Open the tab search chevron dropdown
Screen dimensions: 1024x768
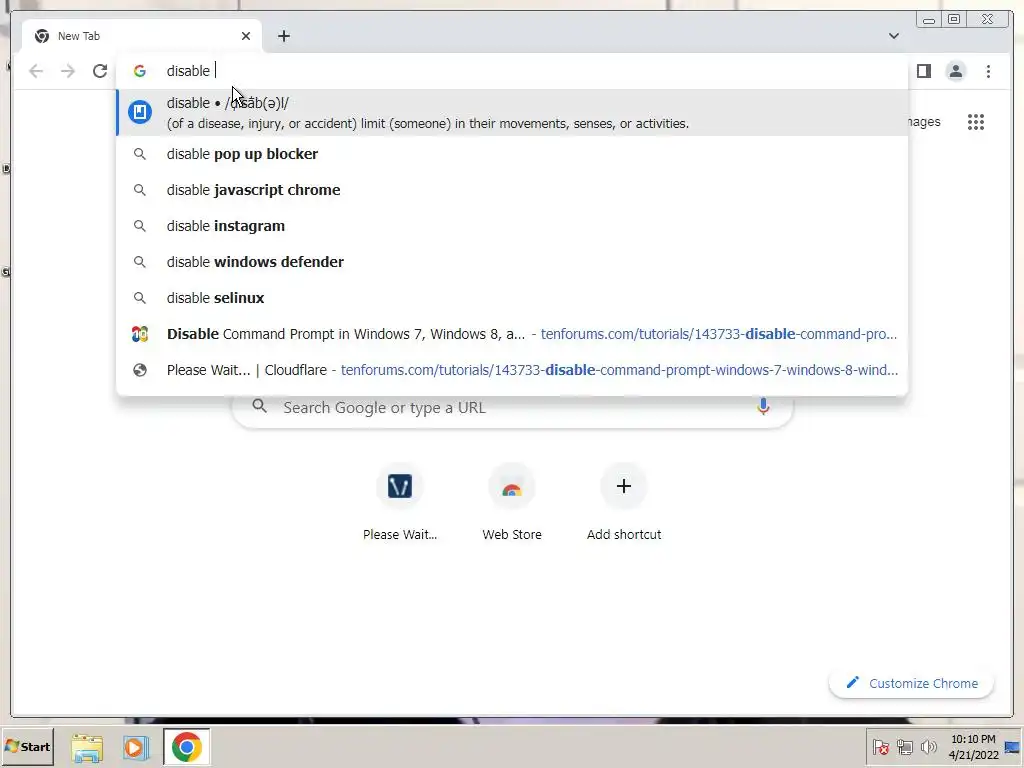click(x=893, y=36)
